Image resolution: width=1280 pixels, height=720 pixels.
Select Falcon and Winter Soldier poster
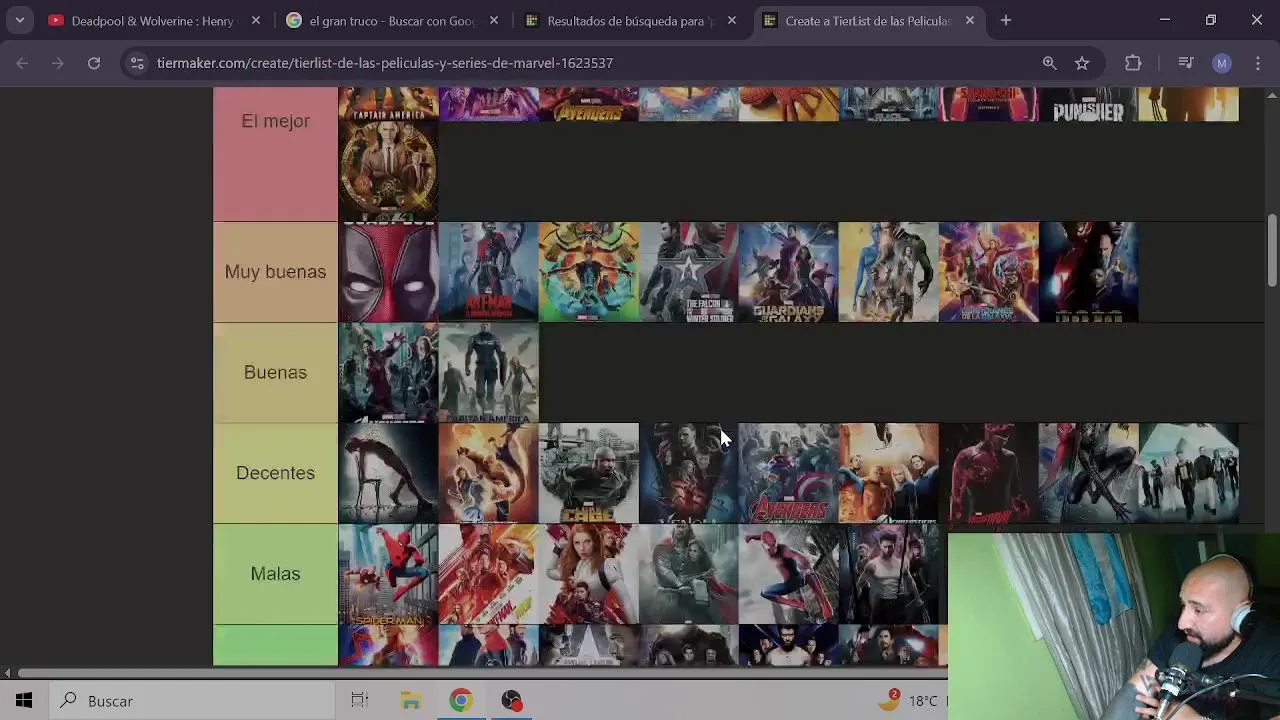click(688, 272)
